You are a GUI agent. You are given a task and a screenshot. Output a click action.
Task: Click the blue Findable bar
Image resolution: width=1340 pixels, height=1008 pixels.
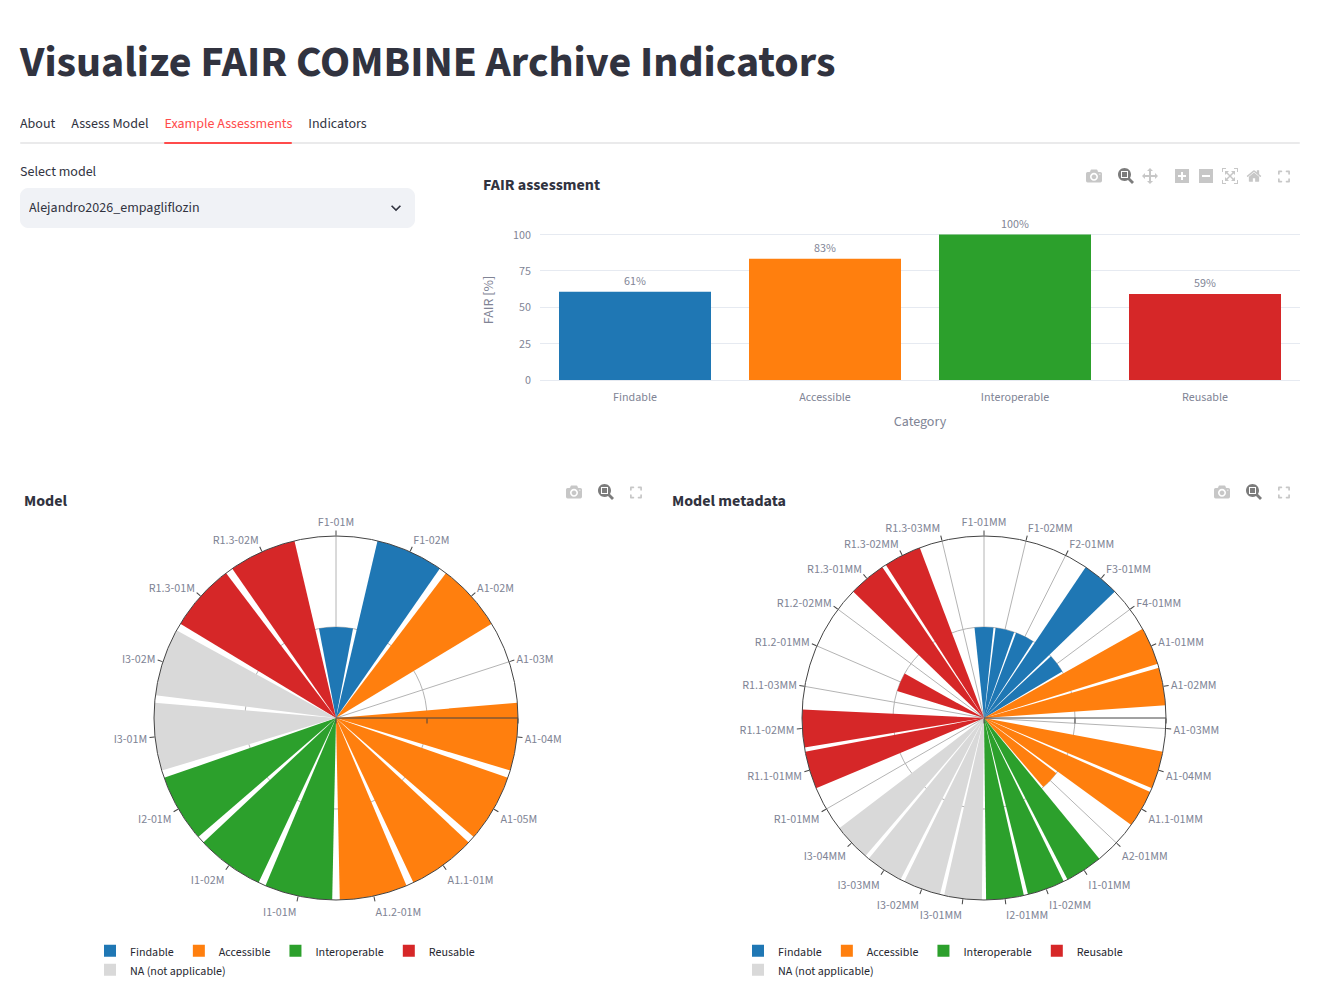click(x=635, y=336)
